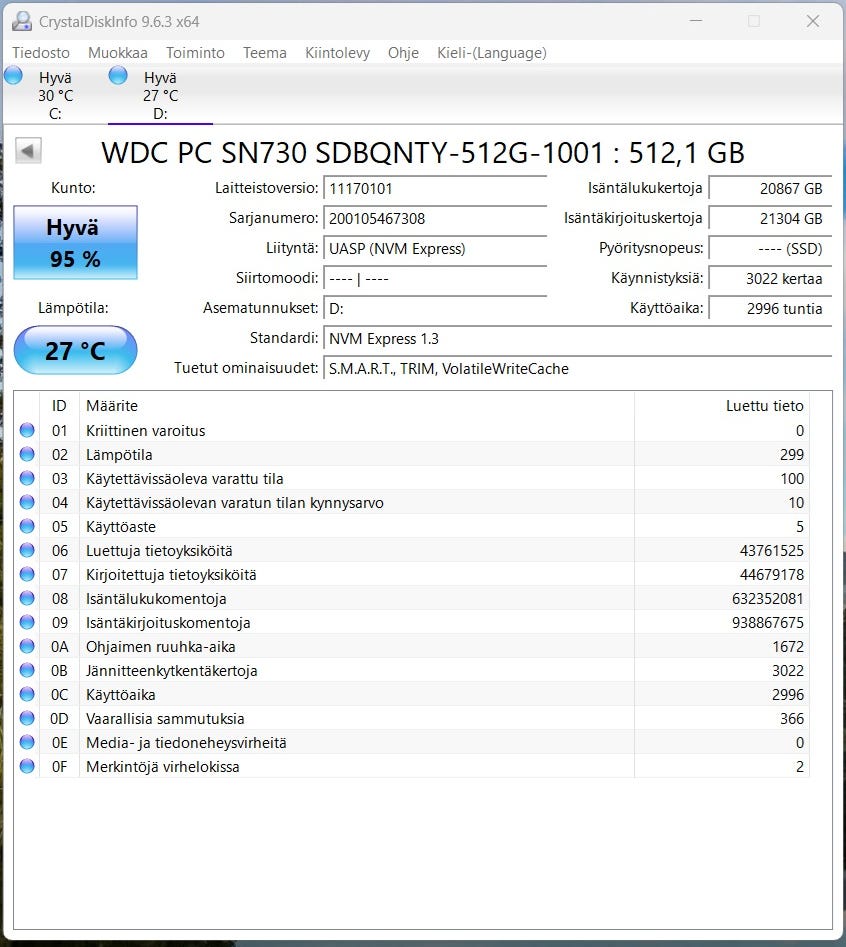Click the Käyttöaika value 2996 tuntia

pos(770,309)
